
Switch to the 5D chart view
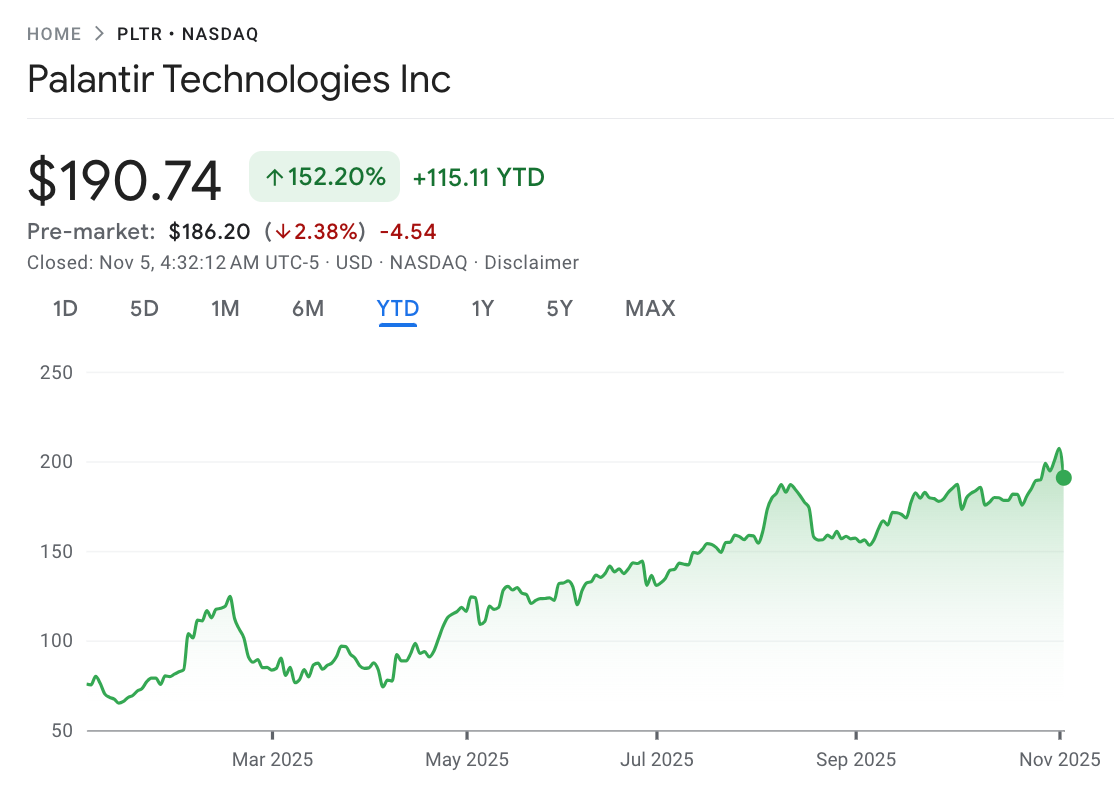(x=143, y=309)
